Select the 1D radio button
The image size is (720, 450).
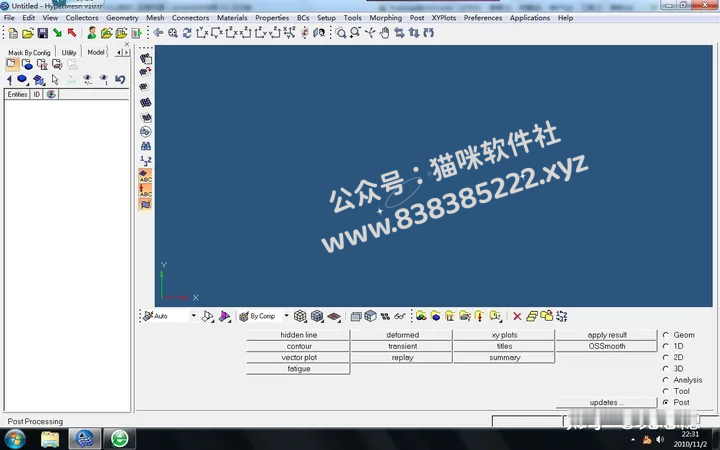tap(665, 346)
